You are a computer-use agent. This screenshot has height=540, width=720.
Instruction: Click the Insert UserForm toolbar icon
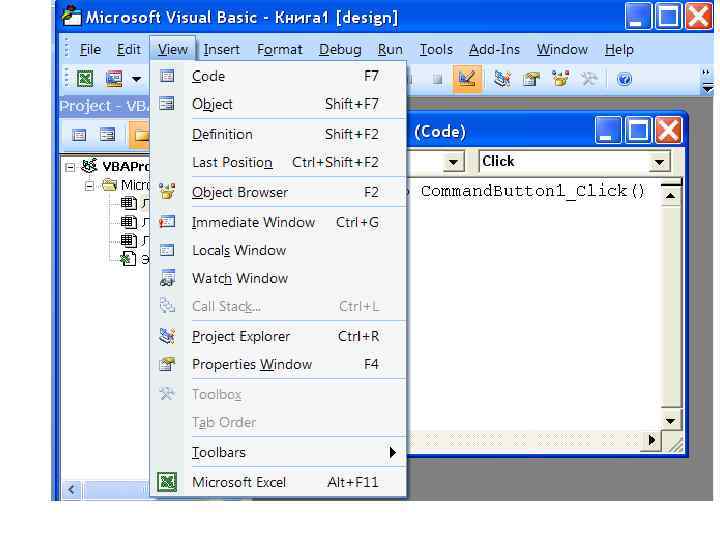(114, 79)
